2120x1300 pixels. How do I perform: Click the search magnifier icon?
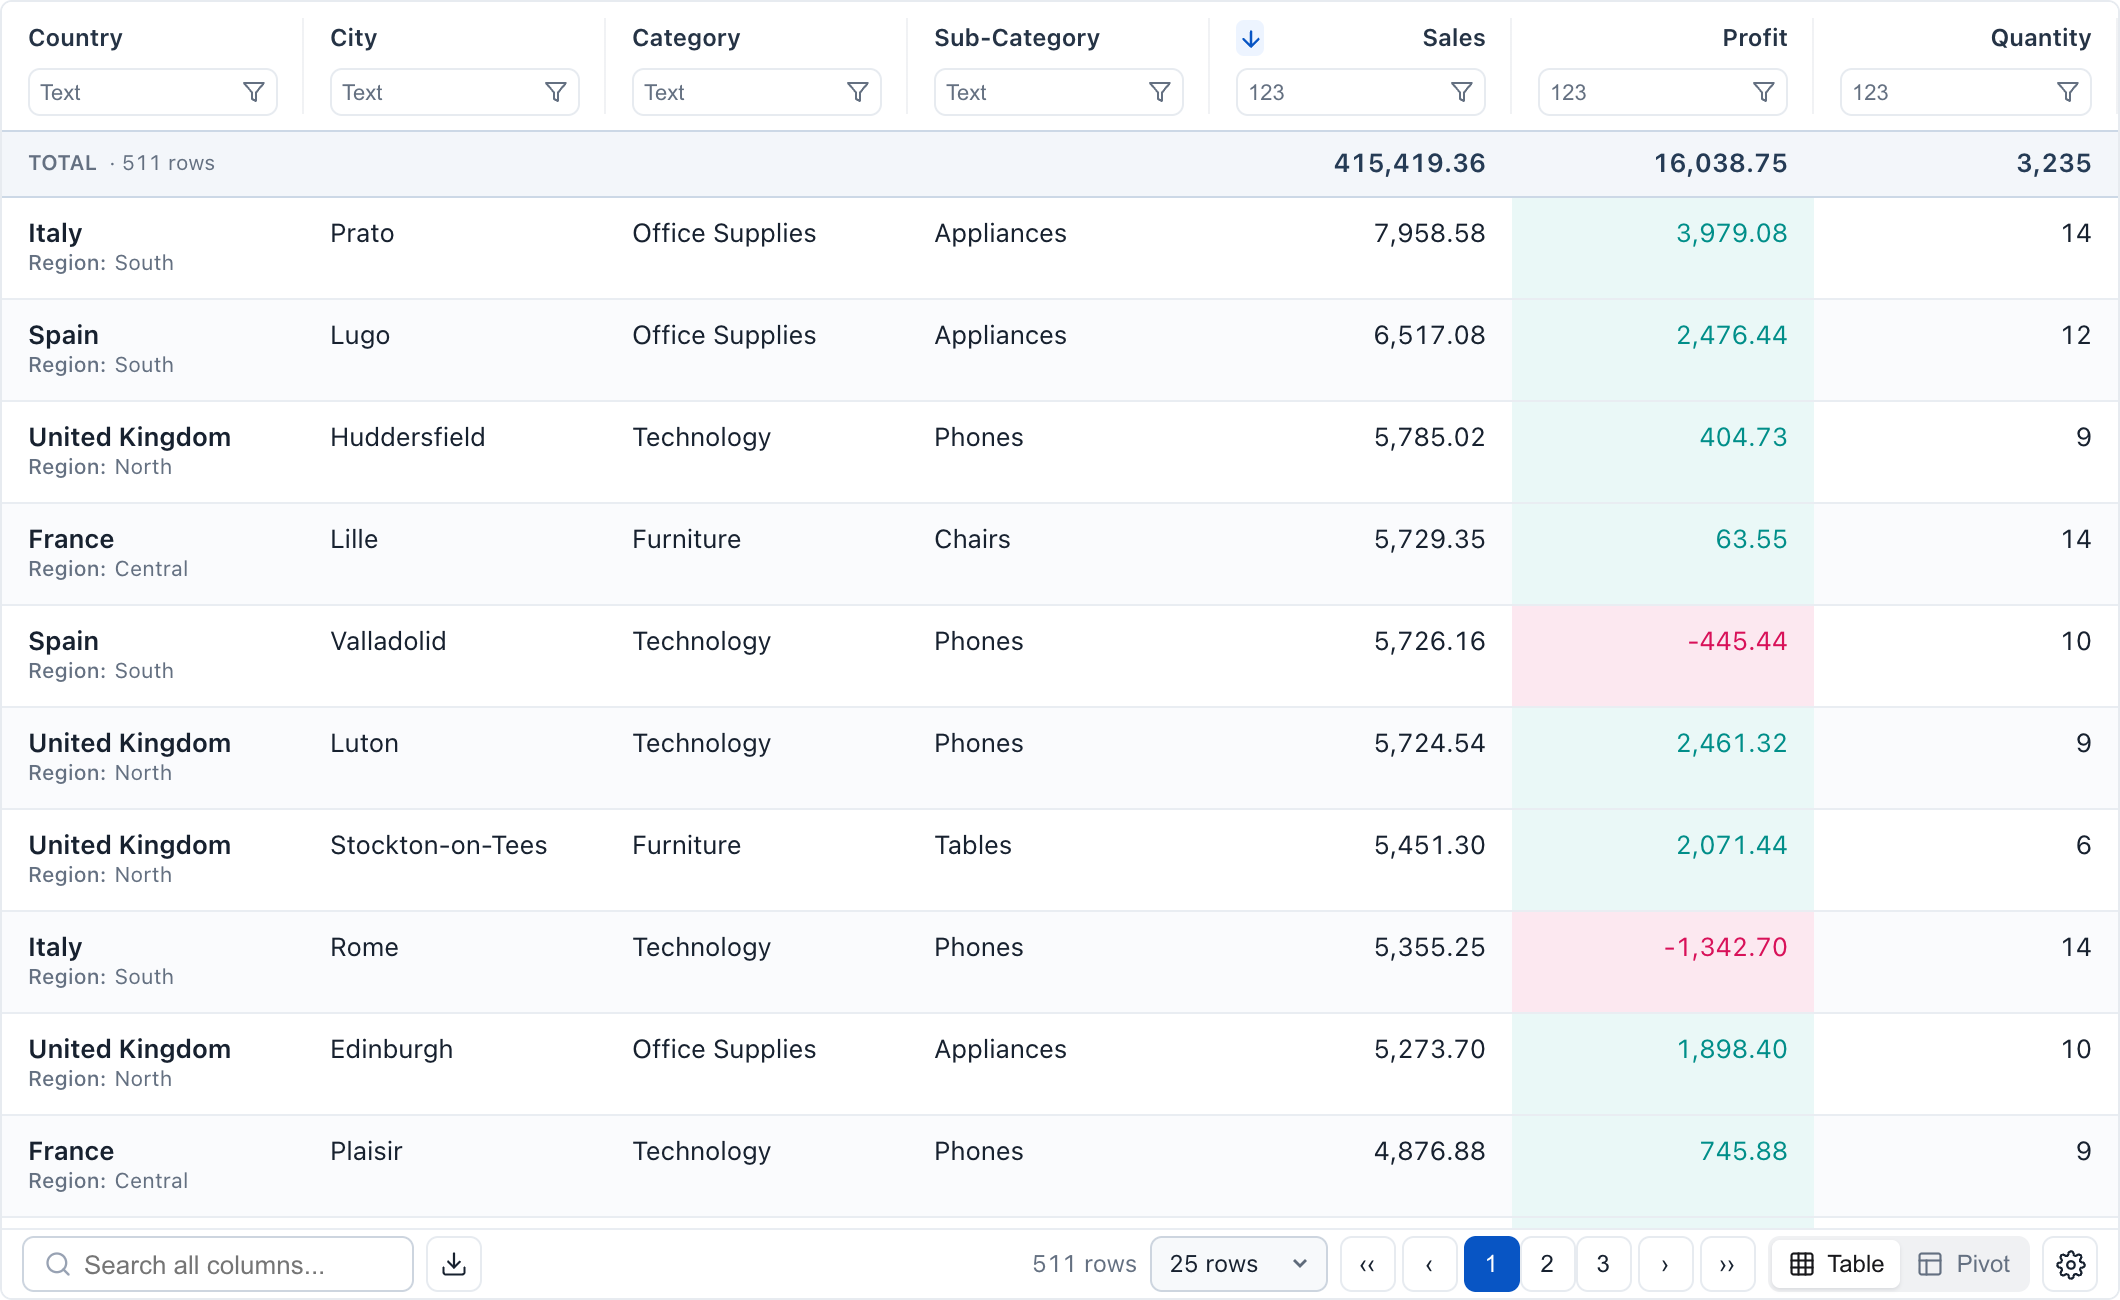click(x=59, y=1264)
